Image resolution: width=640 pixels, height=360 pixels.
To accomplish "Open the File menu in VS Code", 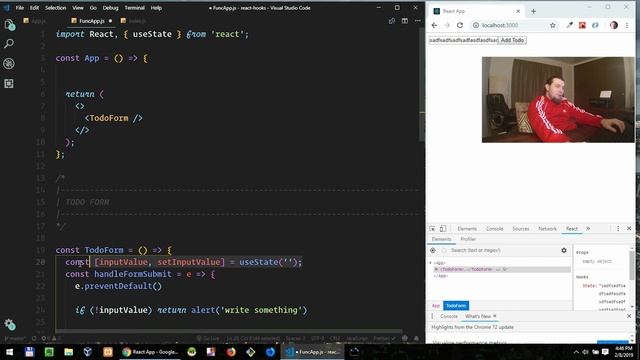I will tap(20, 8).
